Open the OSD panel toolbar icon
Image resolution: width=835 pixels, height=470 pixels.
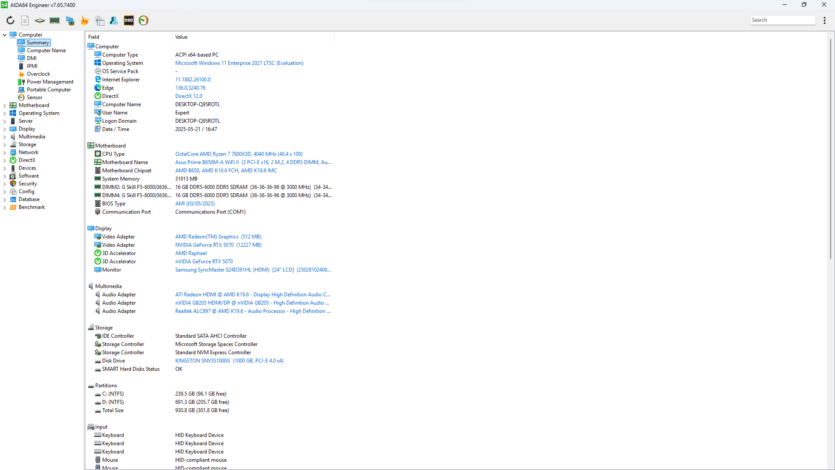coord(129,20)
